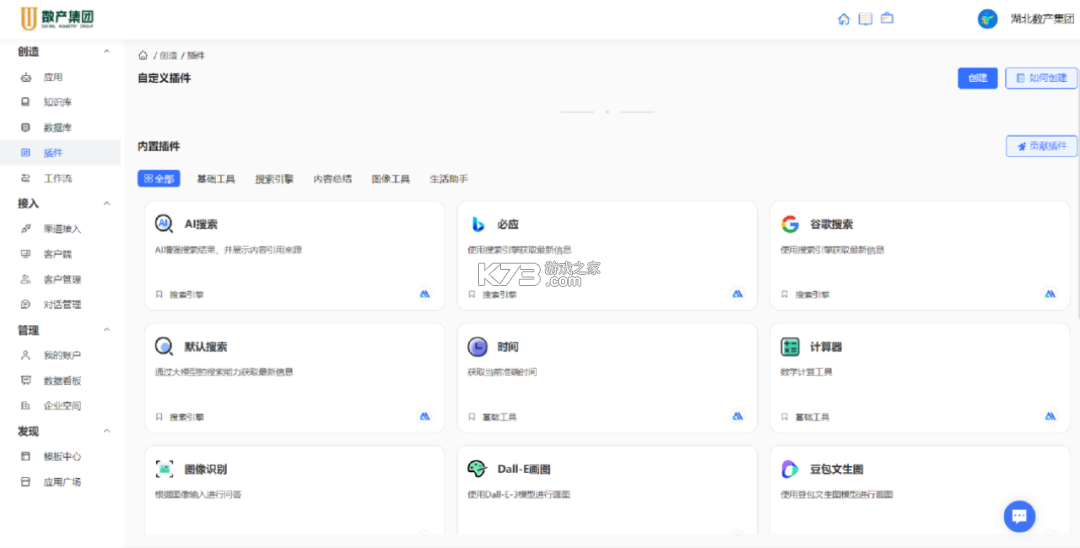Open the AI搜索 card title
Viewport: 1080px width, 548px height.
point(201,224)
